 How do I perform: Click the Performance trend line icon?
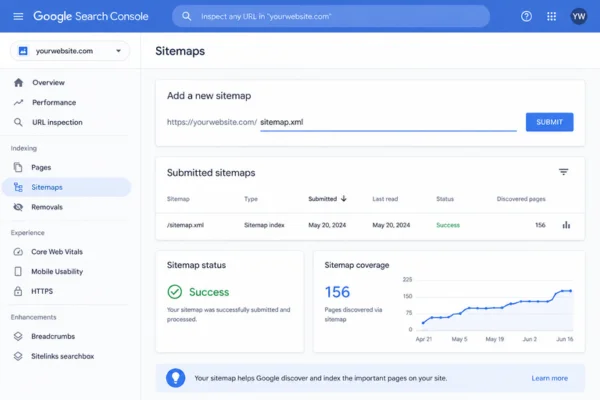(18, 102)
